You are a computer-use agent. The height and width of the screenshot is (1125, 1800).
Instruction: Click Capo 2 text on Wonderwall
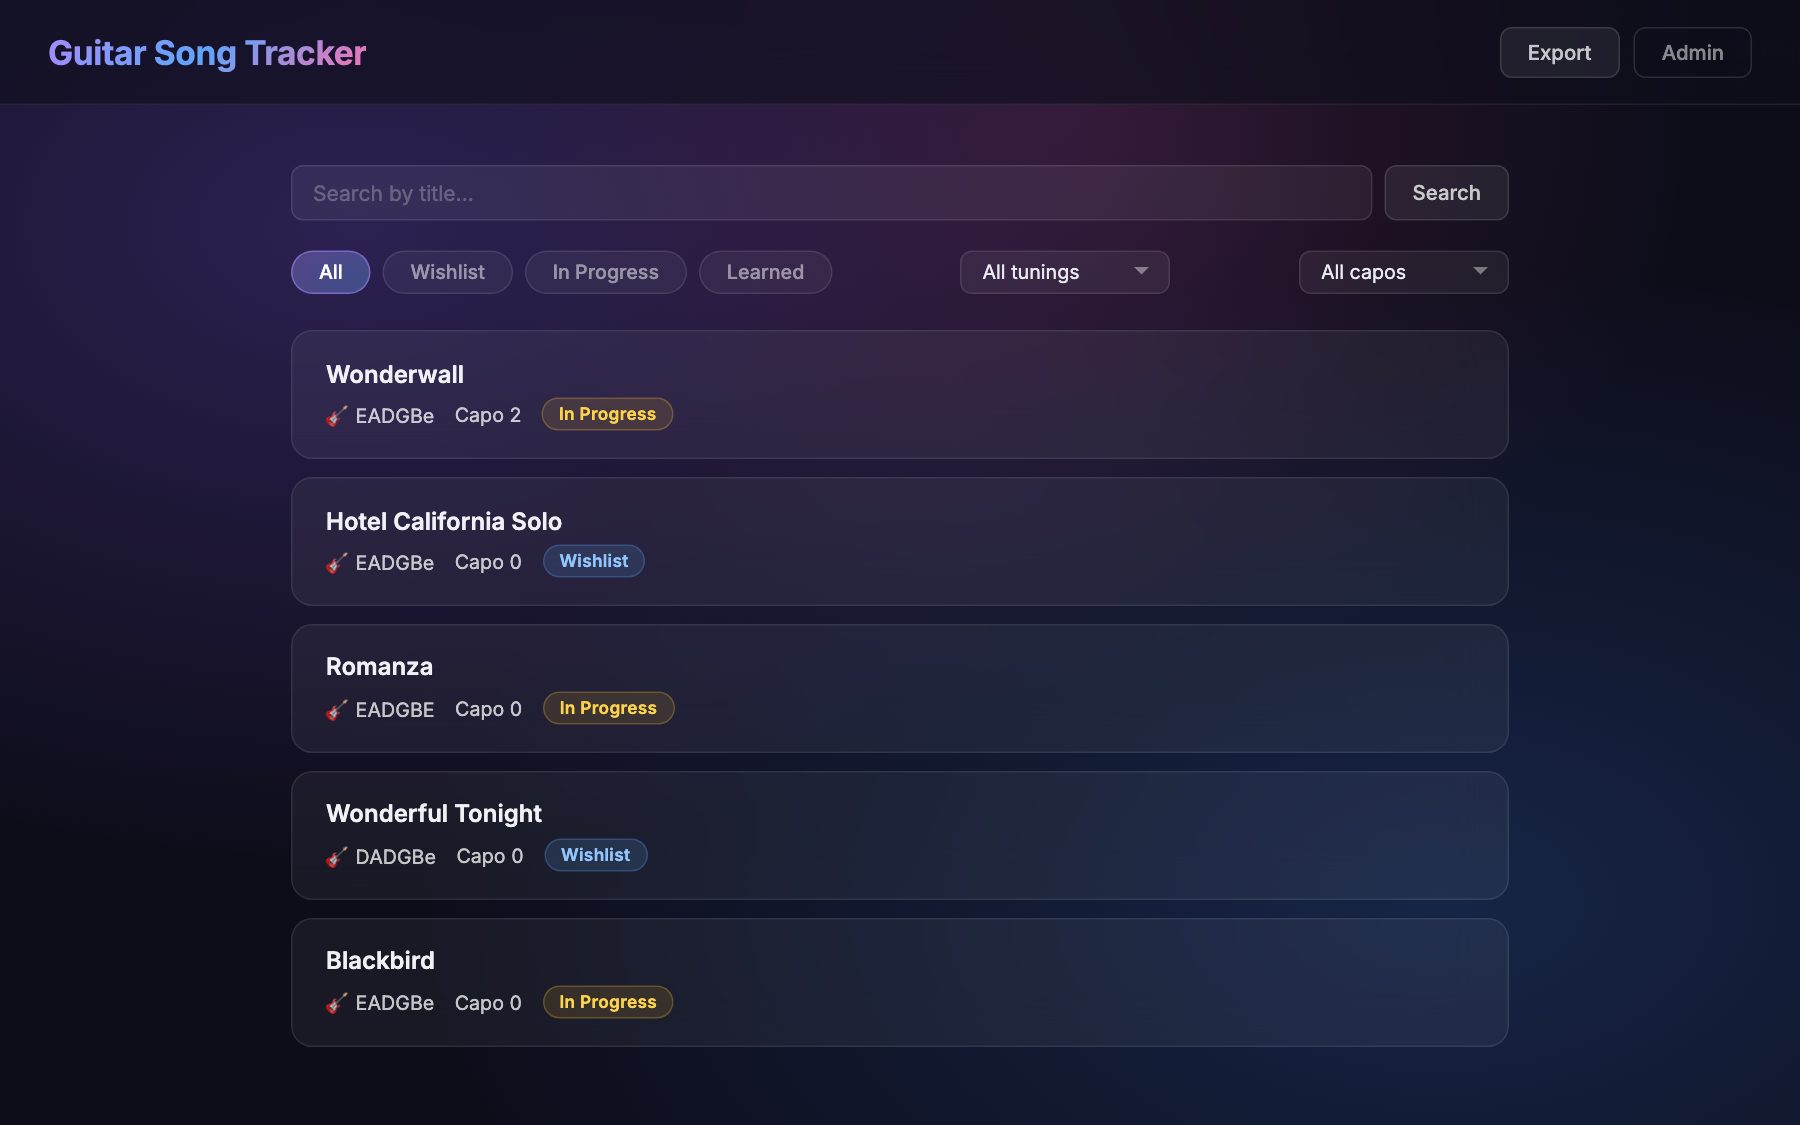coord(488,416)
